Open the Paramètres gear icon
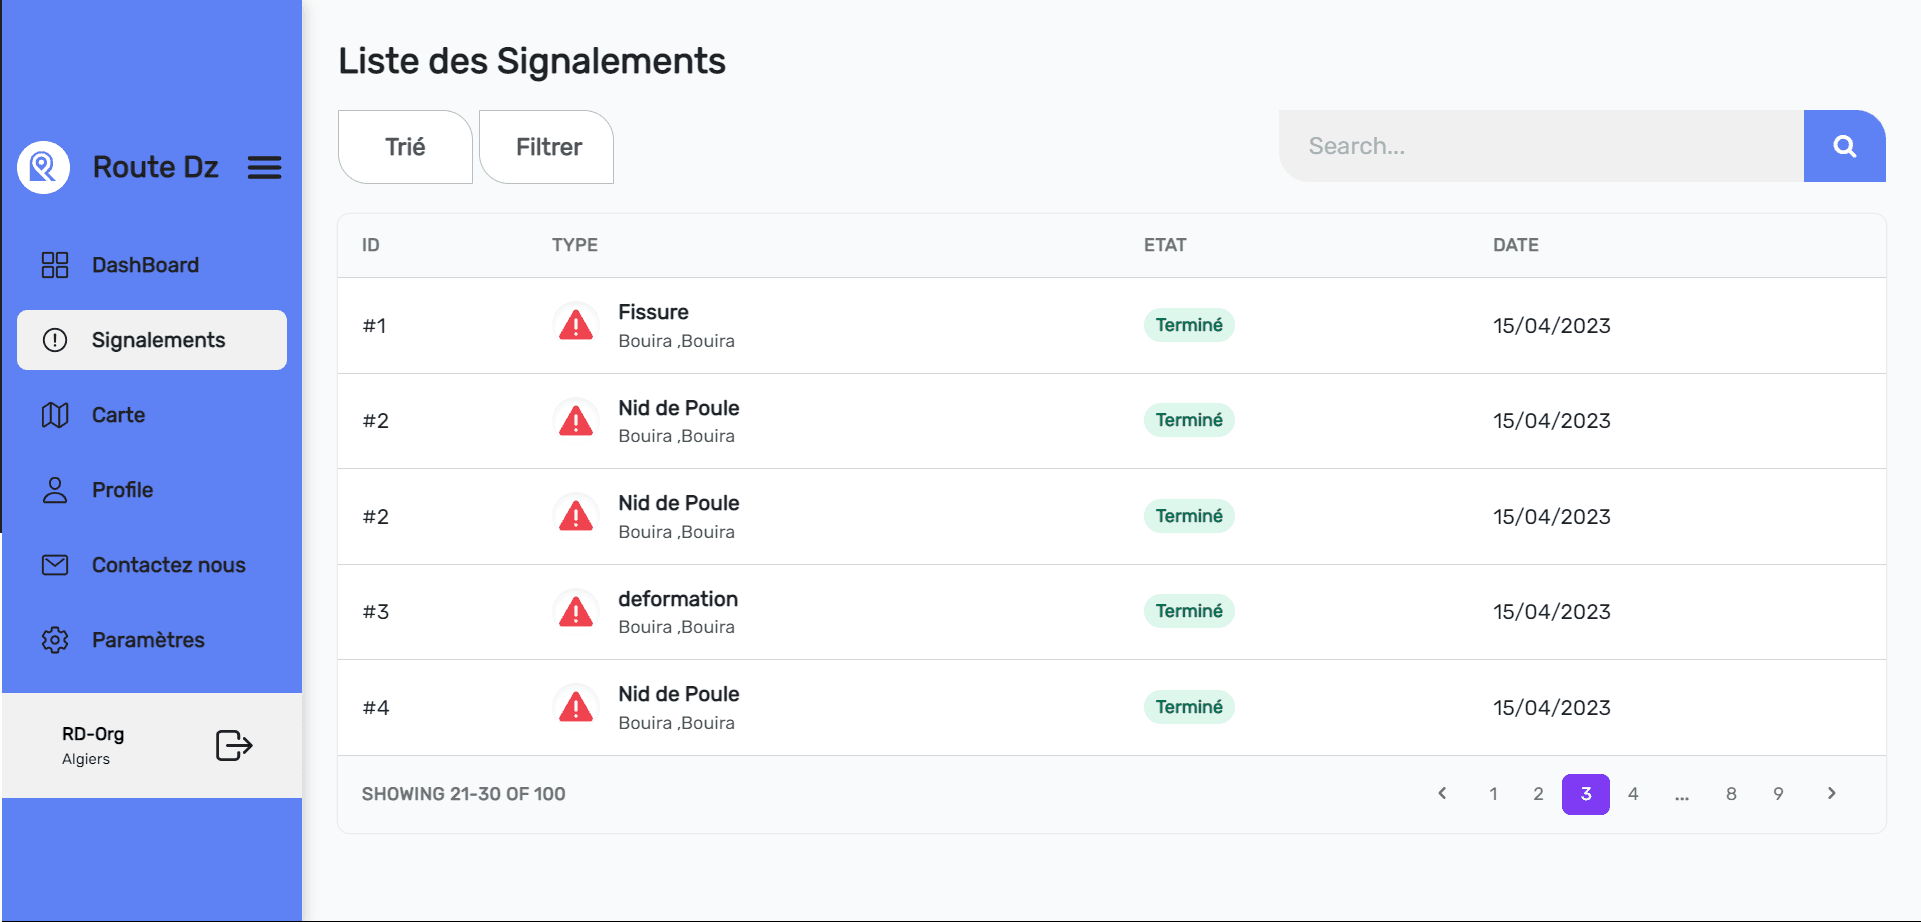Screen dimensions: 1921x922 (55, 639)
